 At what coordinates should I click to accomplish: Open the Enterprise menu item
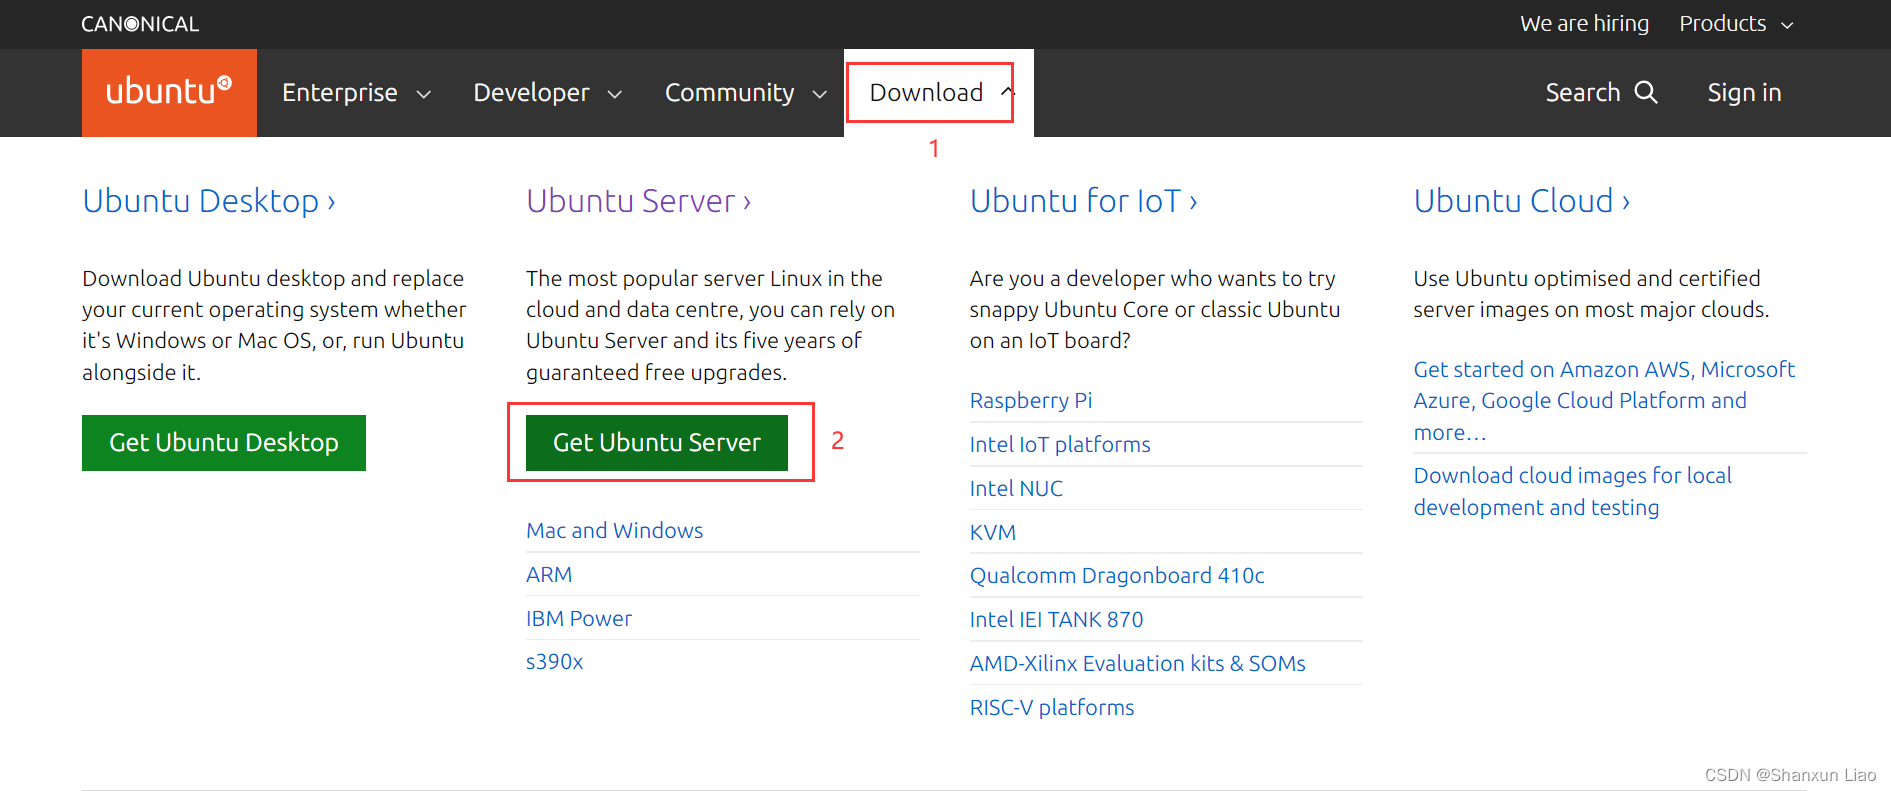point(340,93)
